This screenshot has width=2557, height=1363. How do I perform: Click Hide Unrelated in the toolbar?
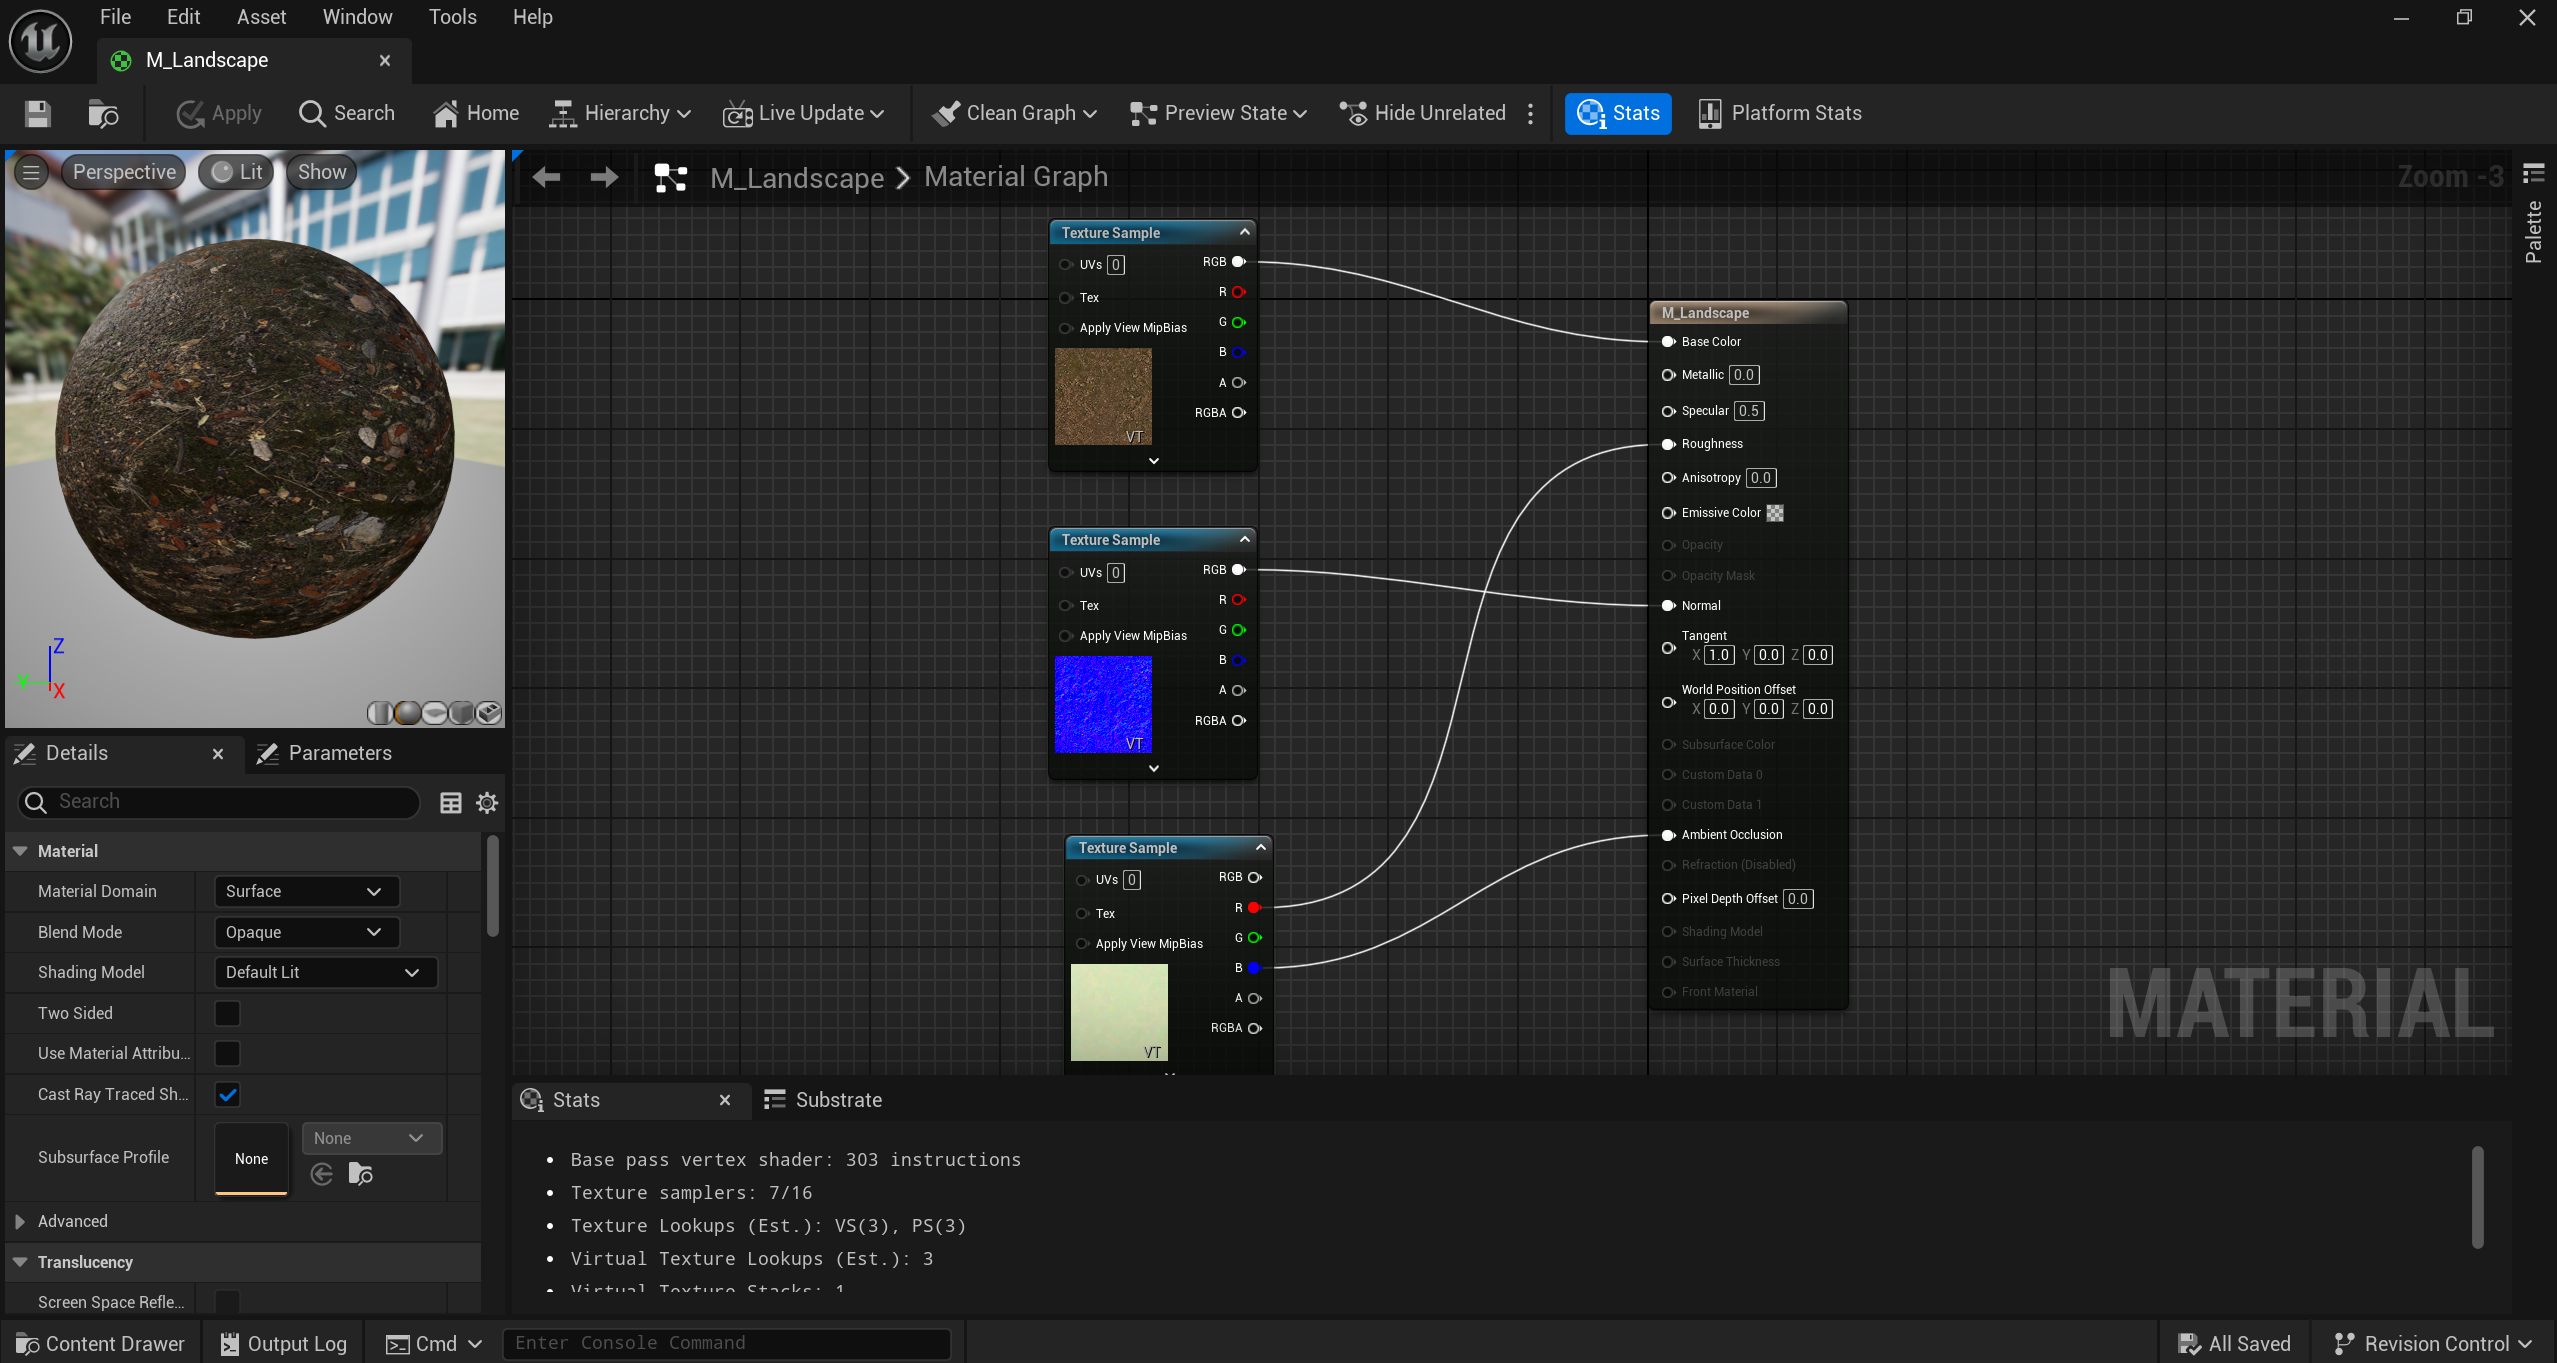click(x=1422, y=113)
